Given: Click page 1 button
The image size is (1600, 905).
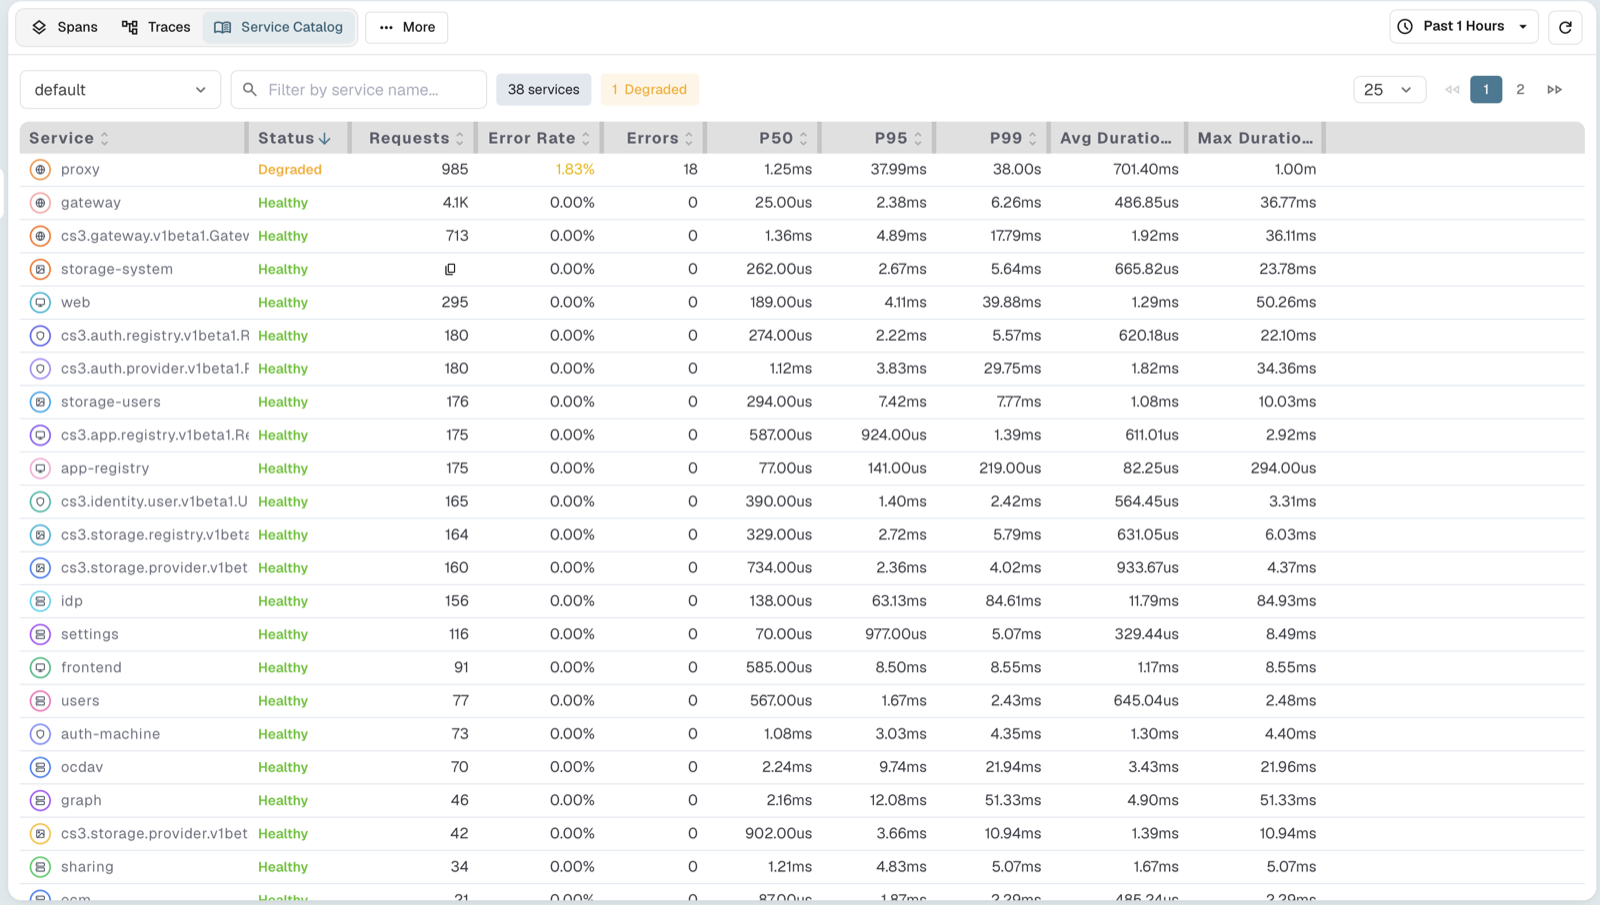Looking at the screenshot, I should point(1486,90).
